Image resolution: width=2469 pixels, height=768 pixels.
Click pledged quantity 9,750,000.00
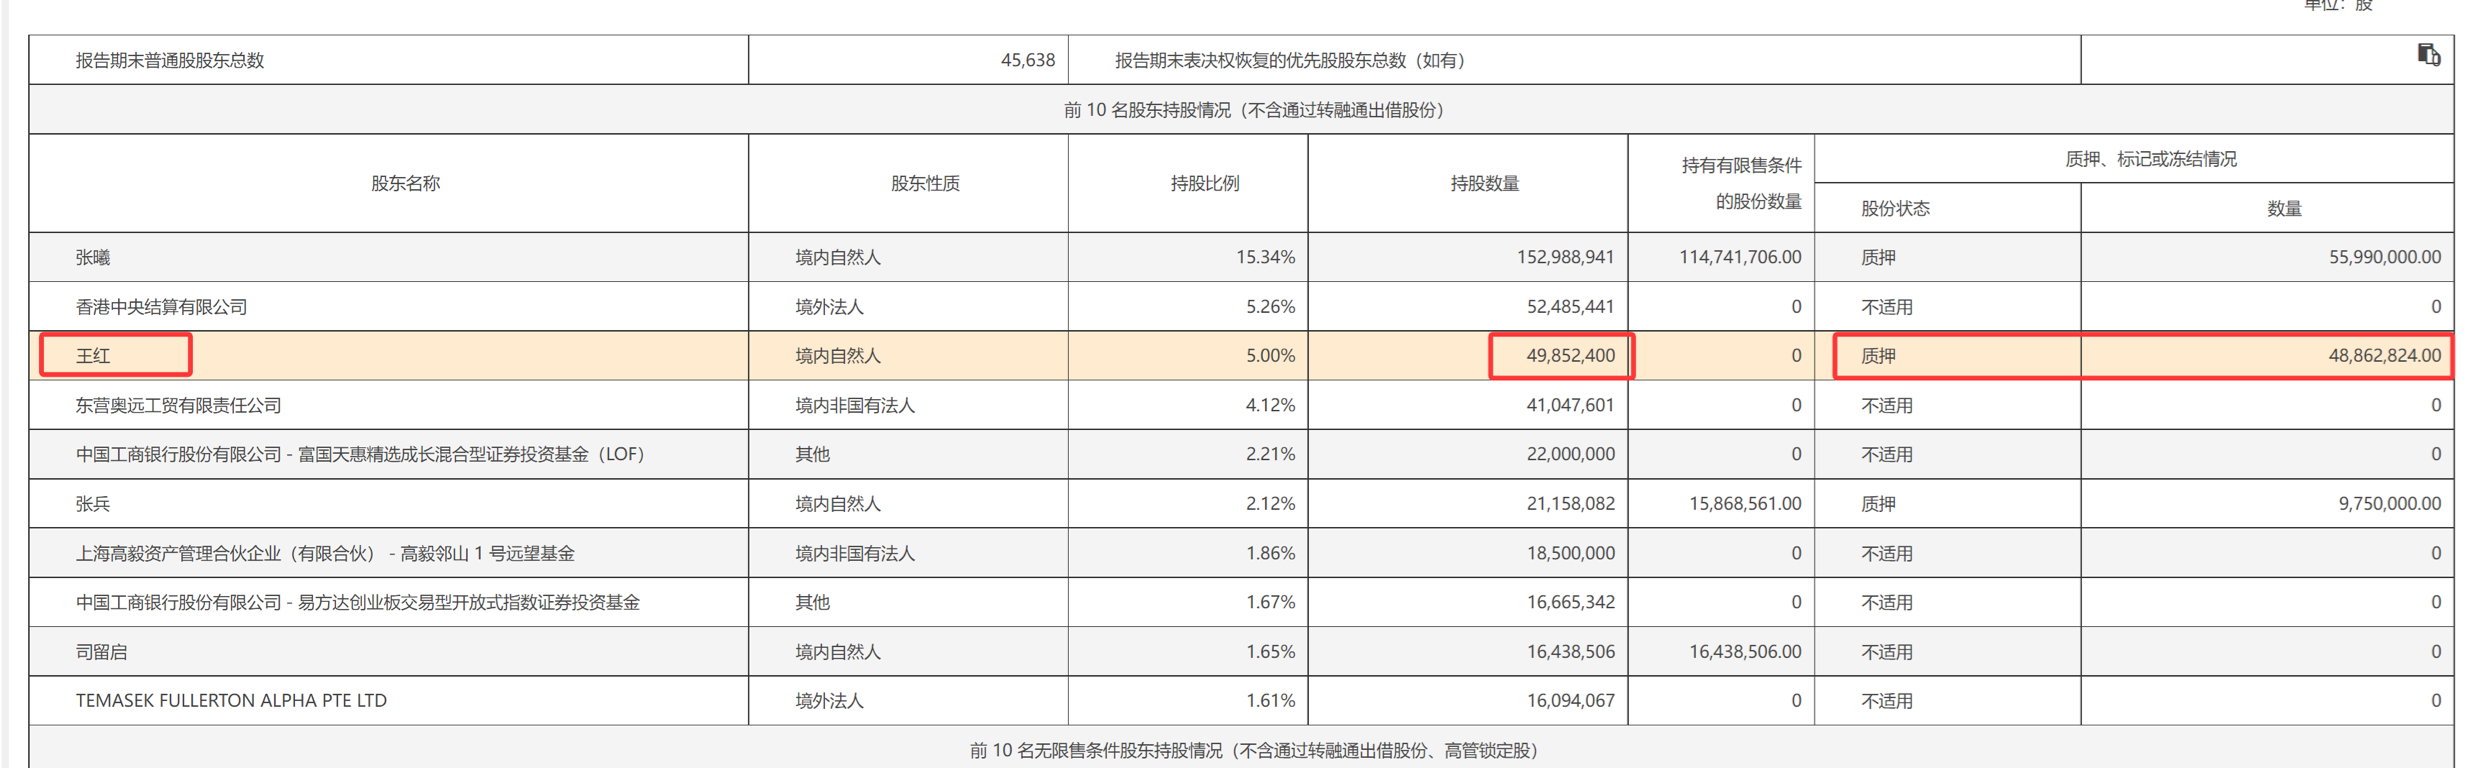(x=2389, y=504)
